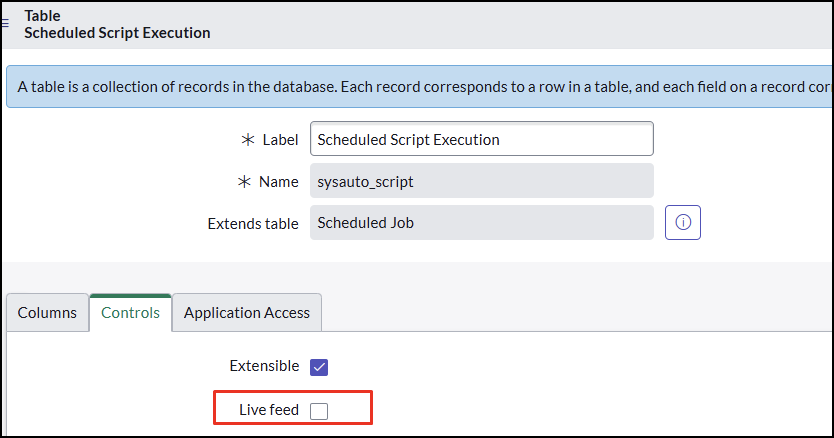Focus the Label text input field
Image resolution: width=834 pixels, height=438 pixels.
pyautogui.click(x=481, y=139)
